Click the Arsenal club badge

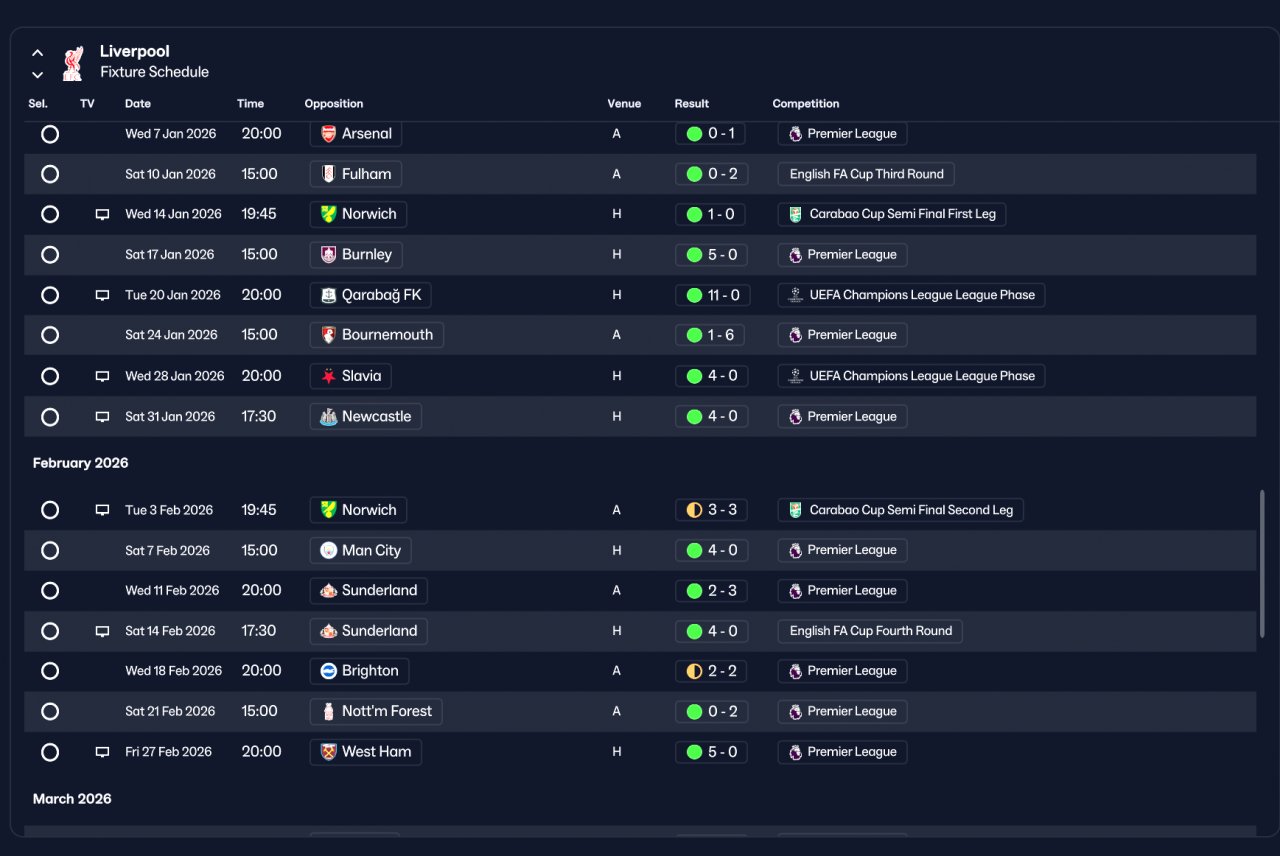328,134
